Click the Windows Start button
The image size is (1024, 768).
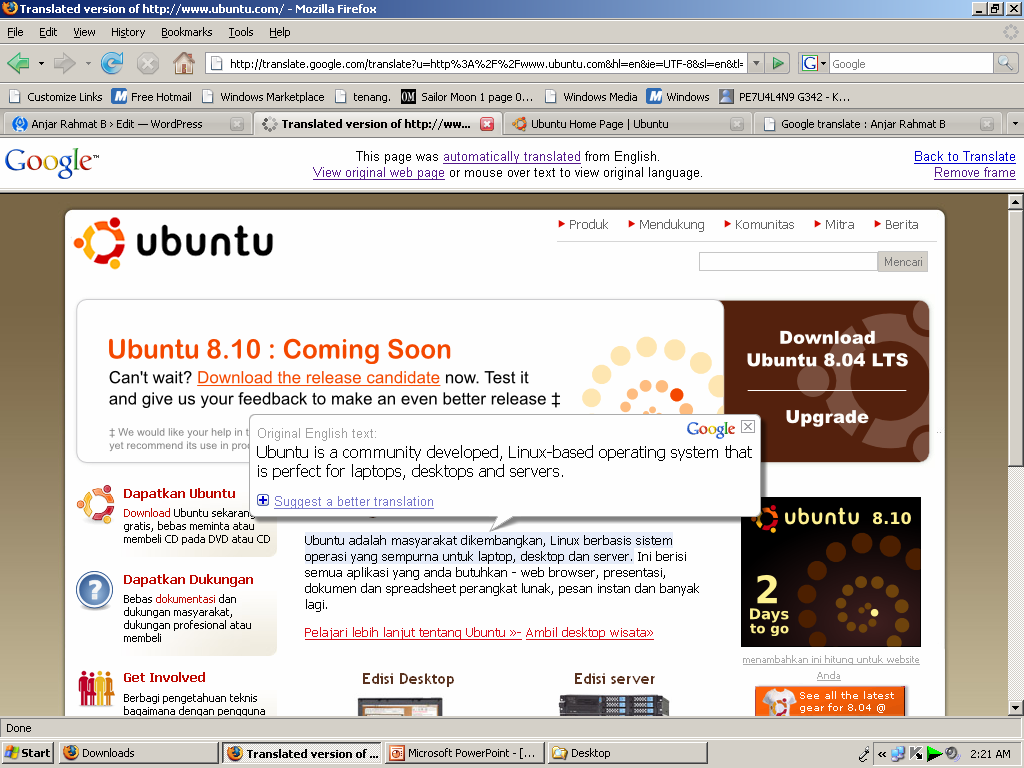[27, 753]
